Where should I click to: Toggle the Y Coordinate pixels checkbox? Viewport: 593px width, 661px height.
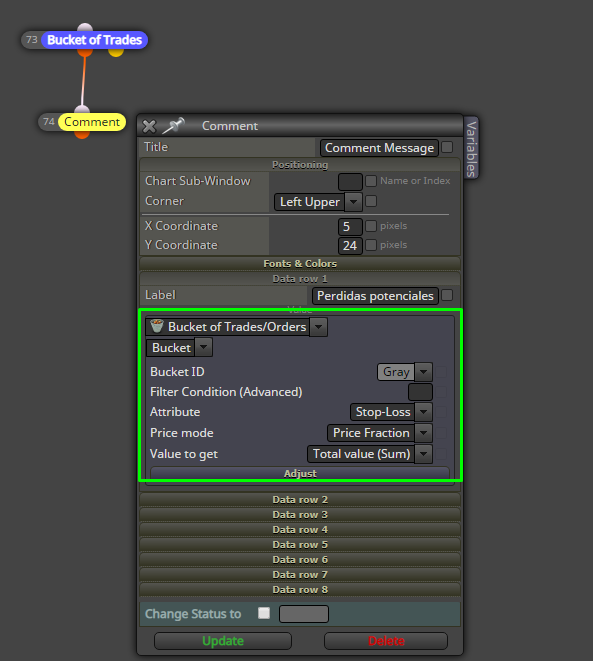[x=371, y=245]
